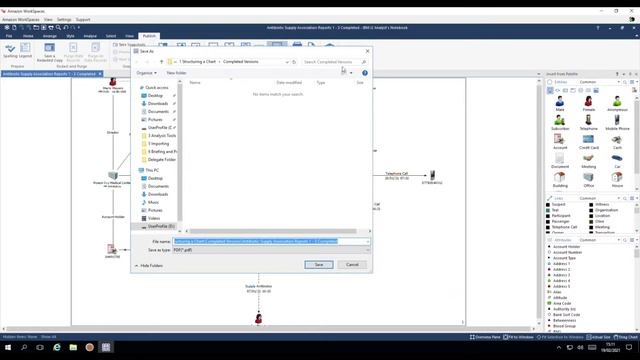The width and height of the screenshot is (640, 360).
Task: Open the Organize dropdown in Save As
Action: point(147,73)
